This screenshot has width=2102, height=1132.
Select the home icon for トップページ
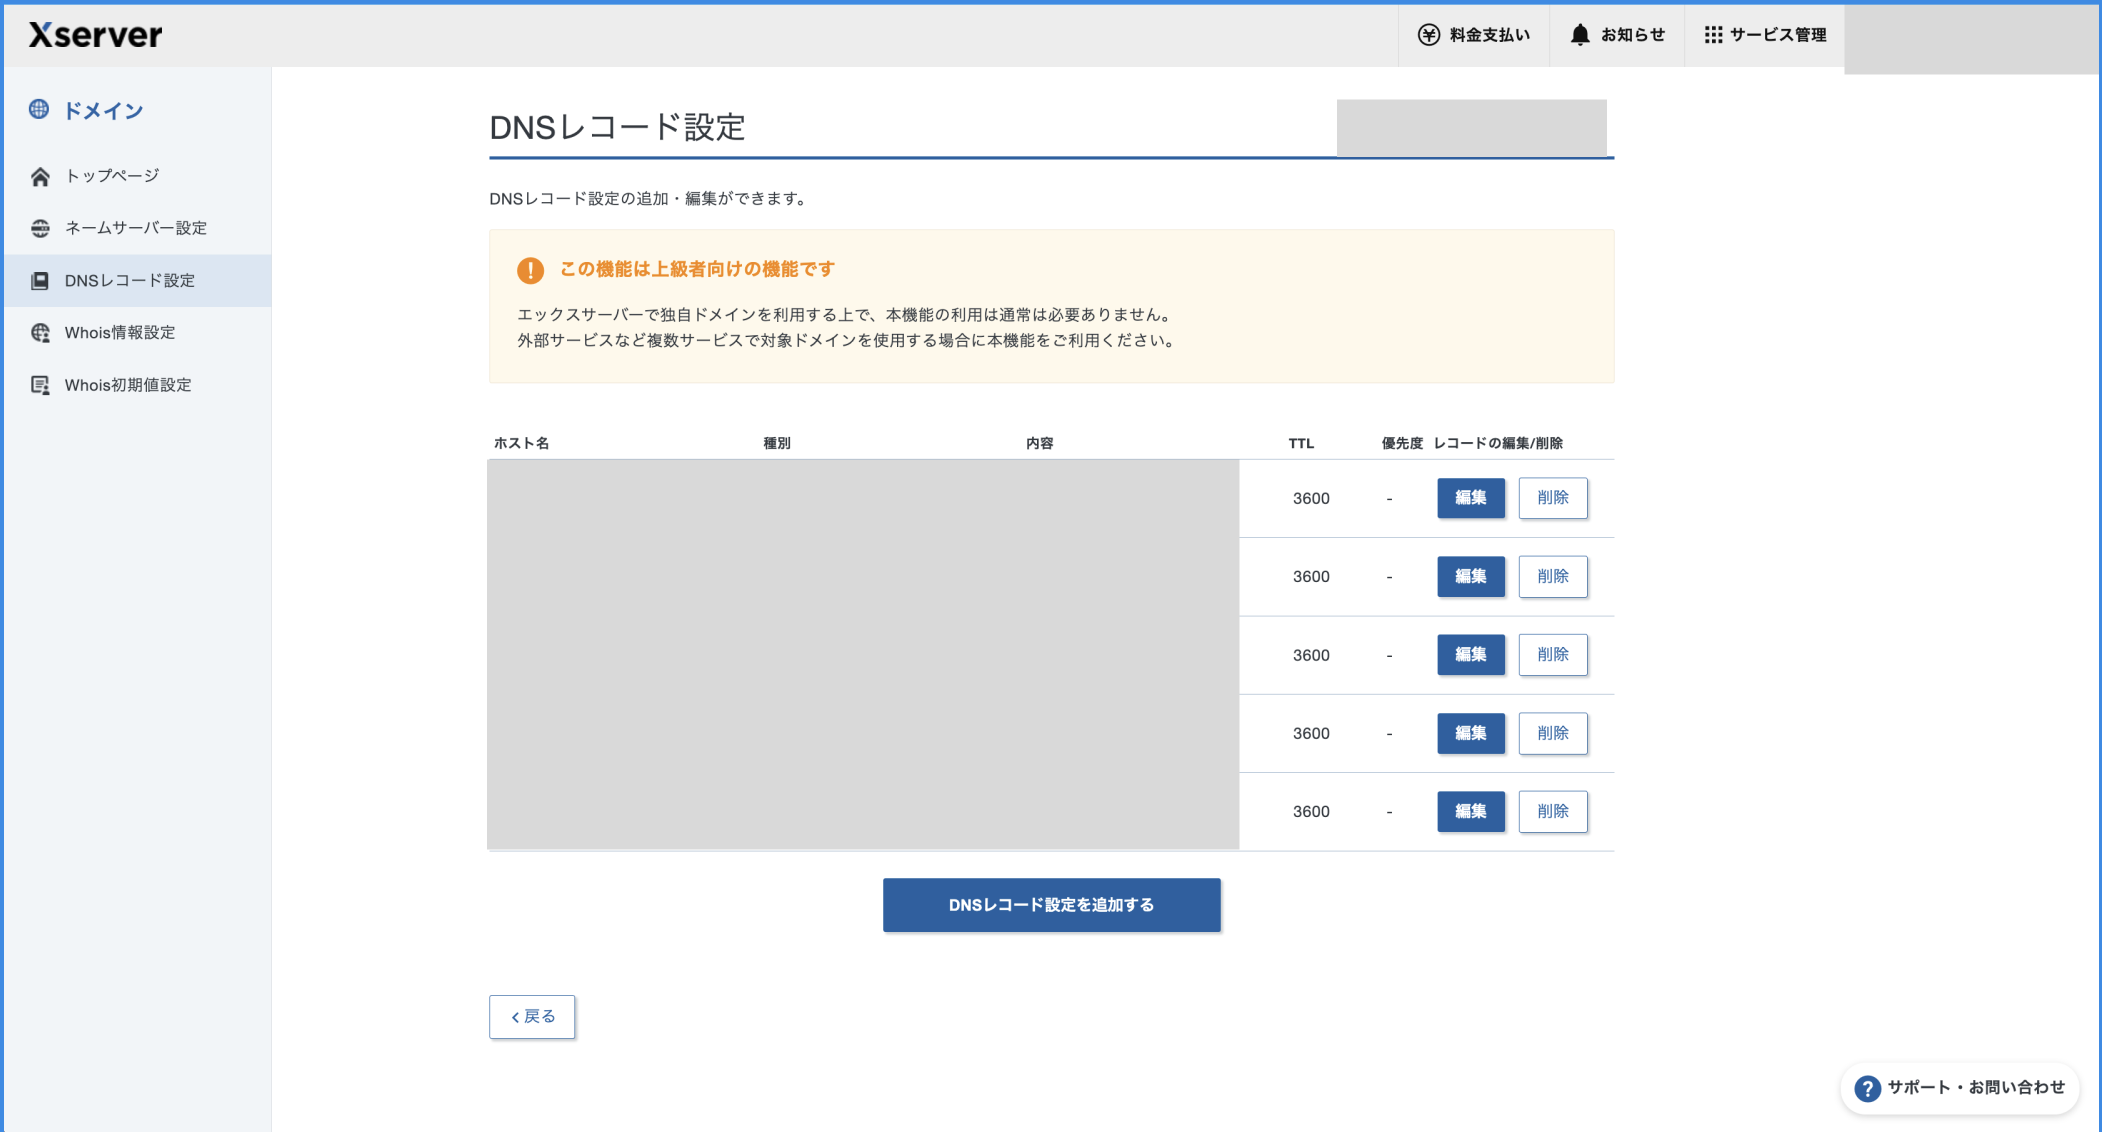click(40, 176)
